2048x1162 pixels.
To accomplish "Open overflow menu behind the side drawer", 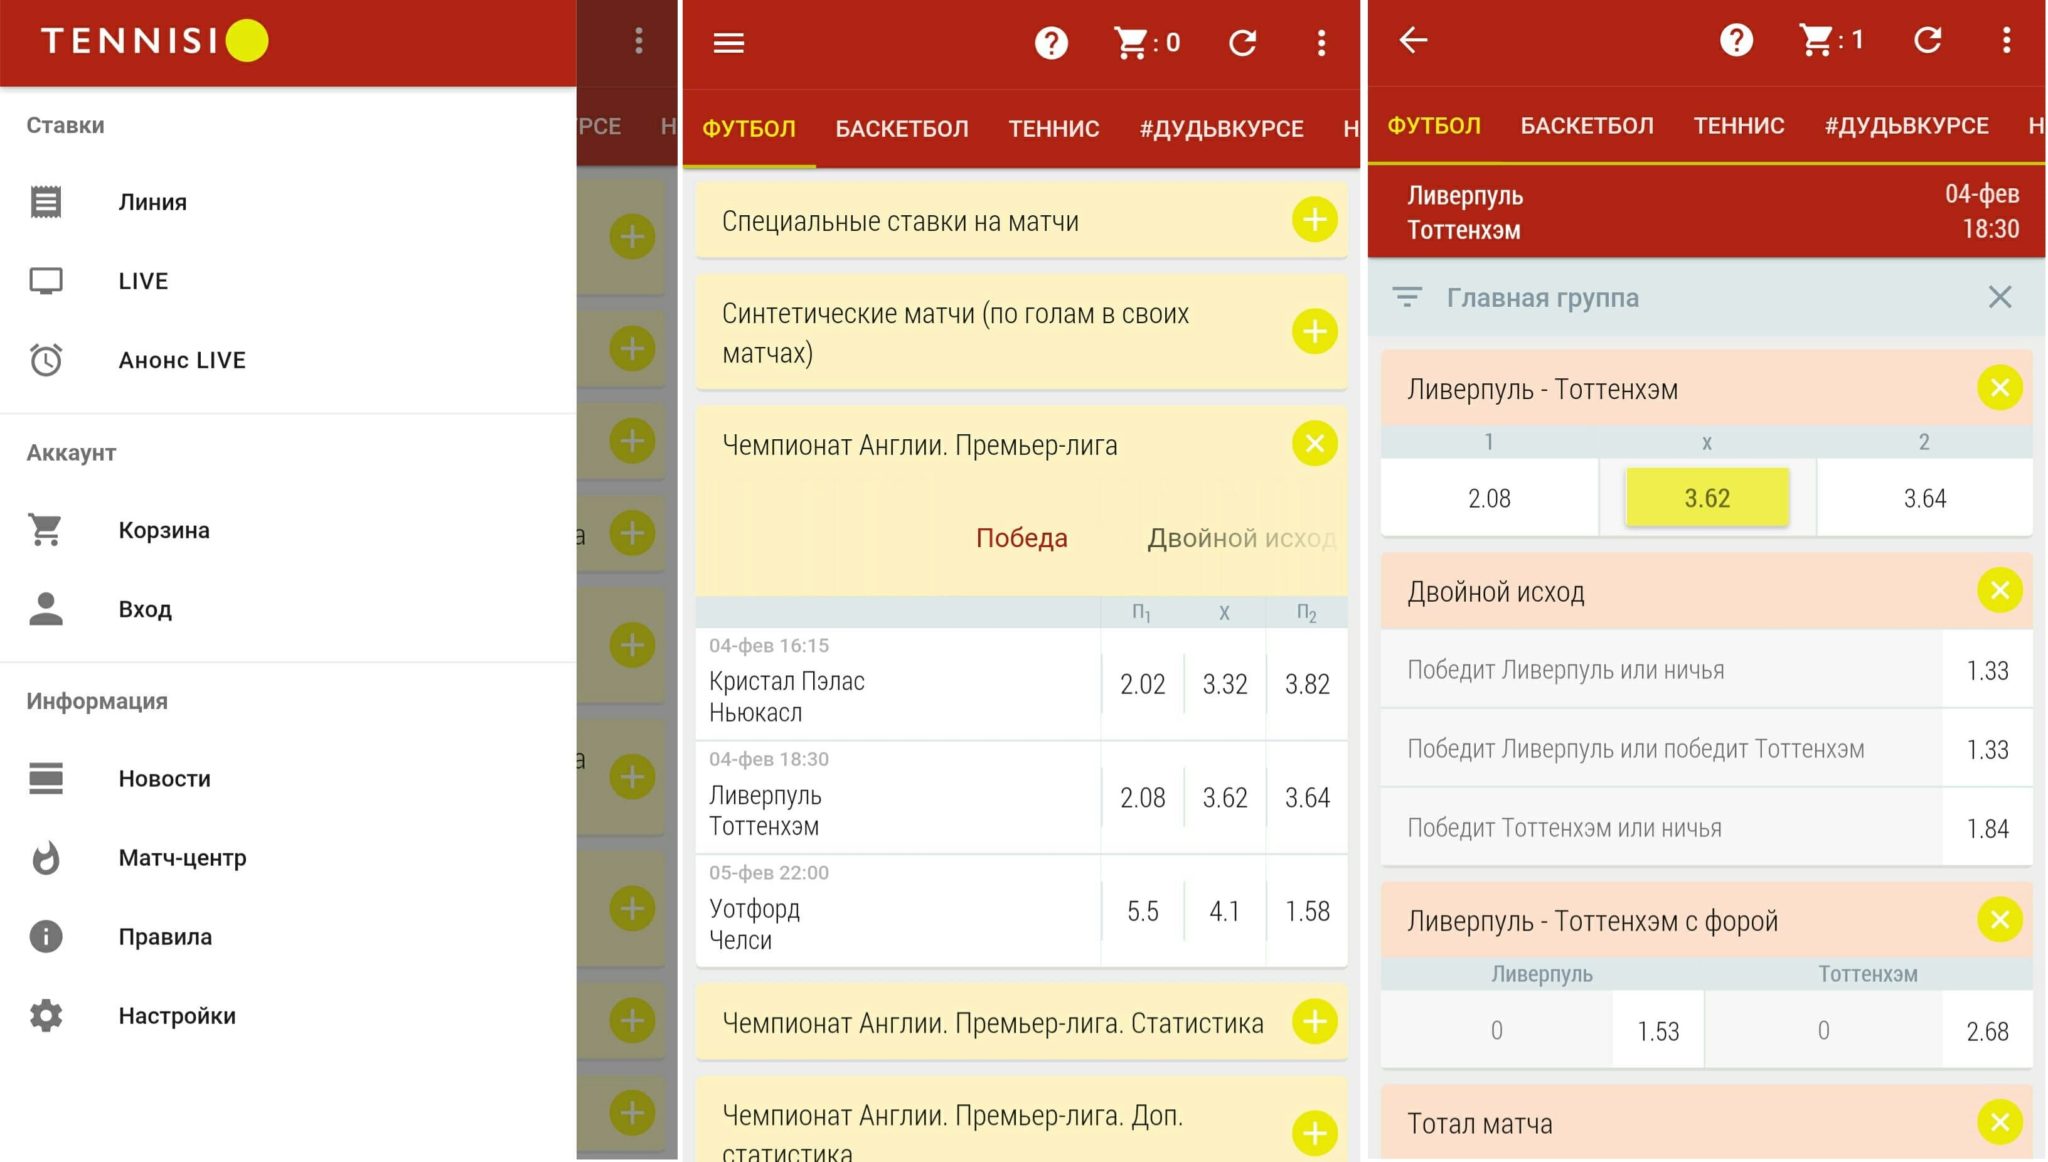I will pyautogui.click(x=638, y=41).
